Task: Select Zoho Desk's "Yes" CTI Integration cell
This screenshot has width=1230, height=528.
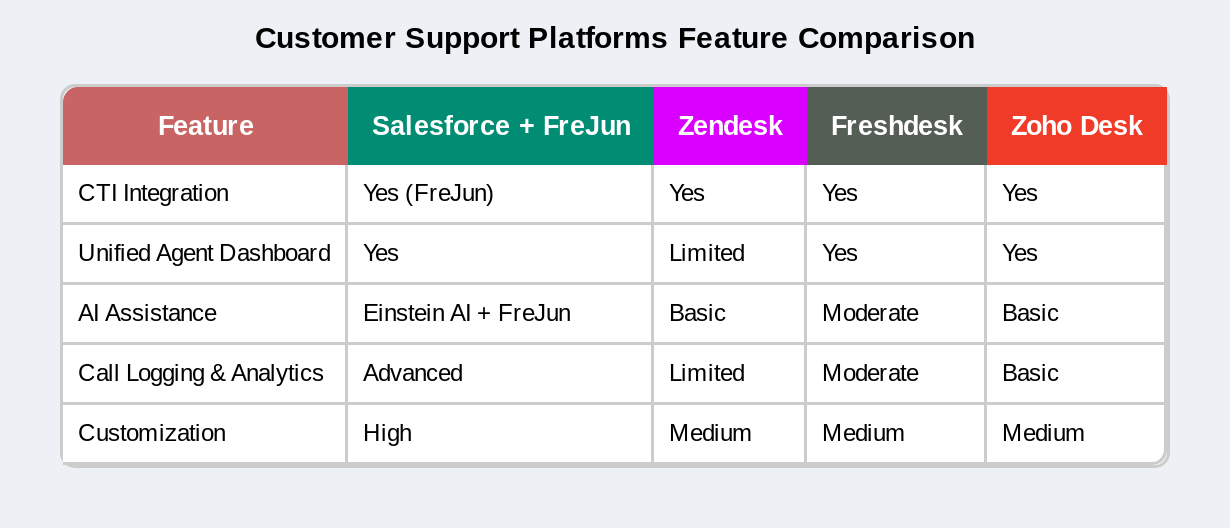Action: coord(1020,193)
